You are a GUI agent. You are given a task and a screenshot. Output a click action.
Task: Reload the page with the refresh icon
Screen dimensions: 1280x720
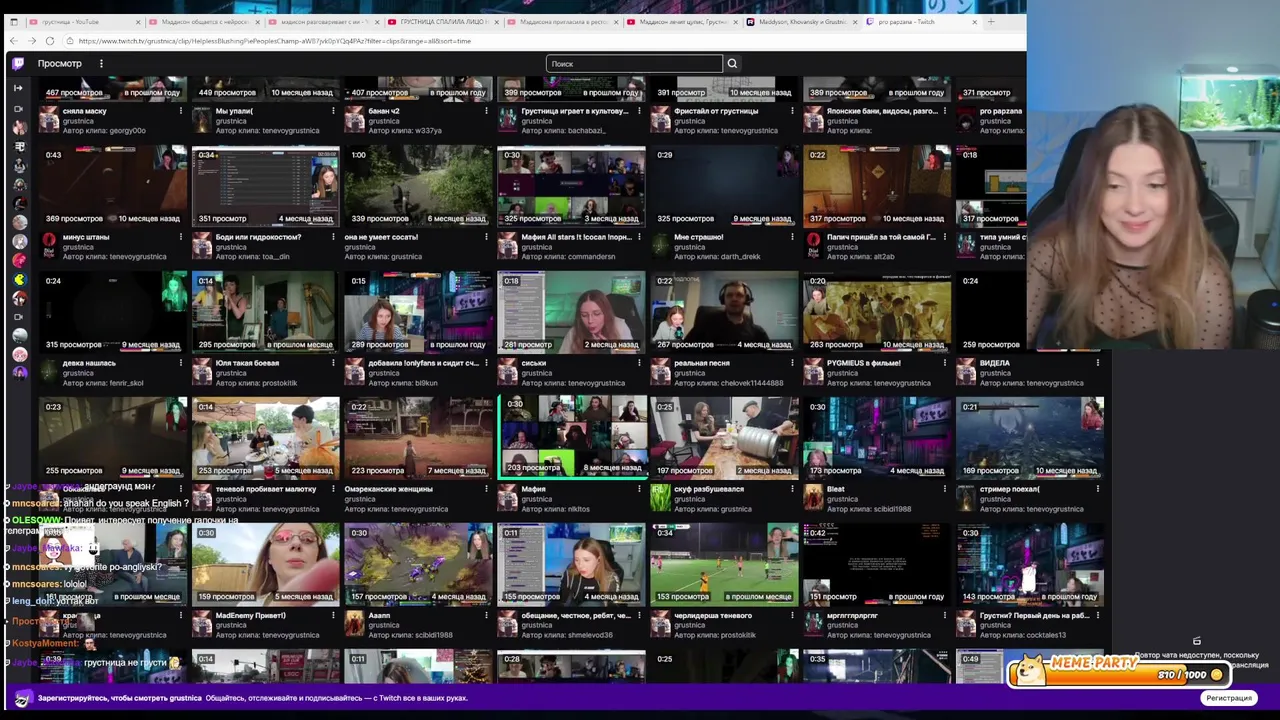coord(50,41)
